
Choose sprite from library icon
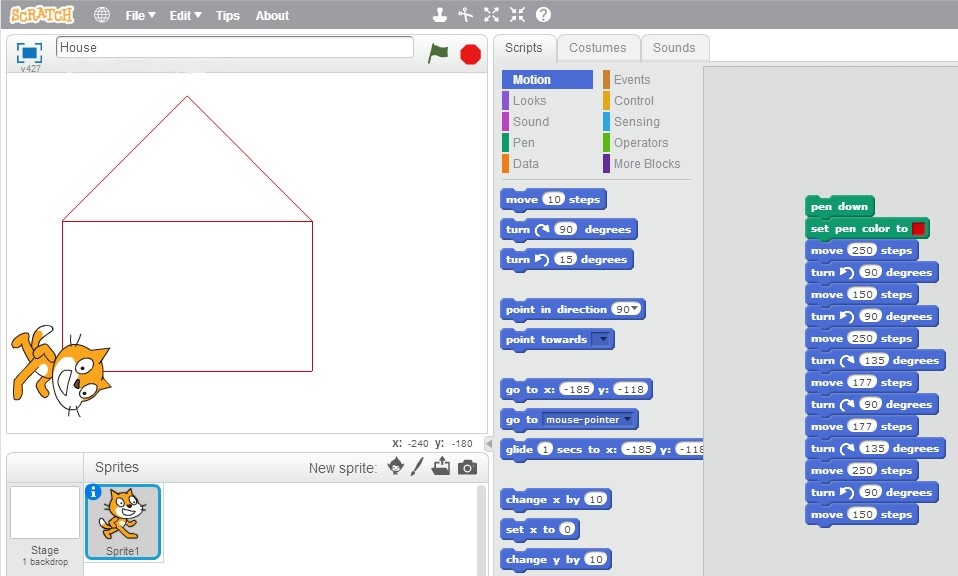tap(396, 467)
